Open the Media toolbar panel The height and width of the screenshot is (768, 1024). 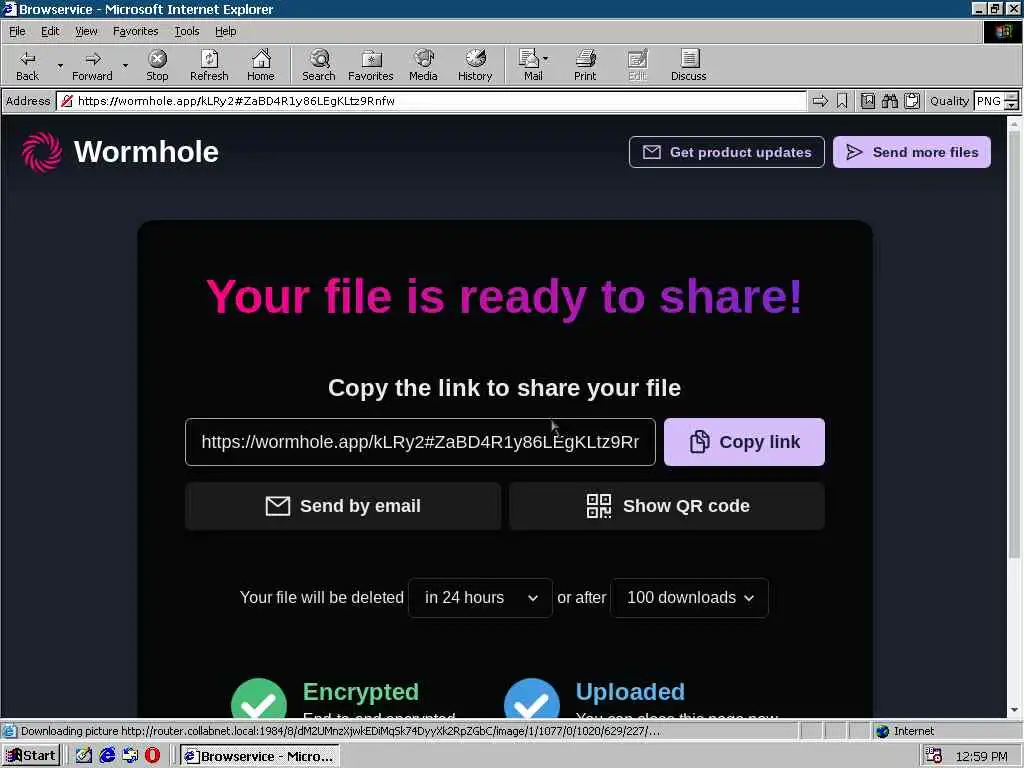click(x=423, y=65)
